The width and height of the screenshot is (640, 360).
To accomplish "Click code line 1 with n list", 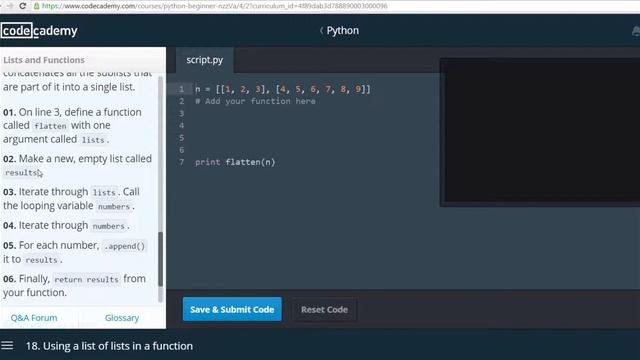I will click(x=282, y=89).
